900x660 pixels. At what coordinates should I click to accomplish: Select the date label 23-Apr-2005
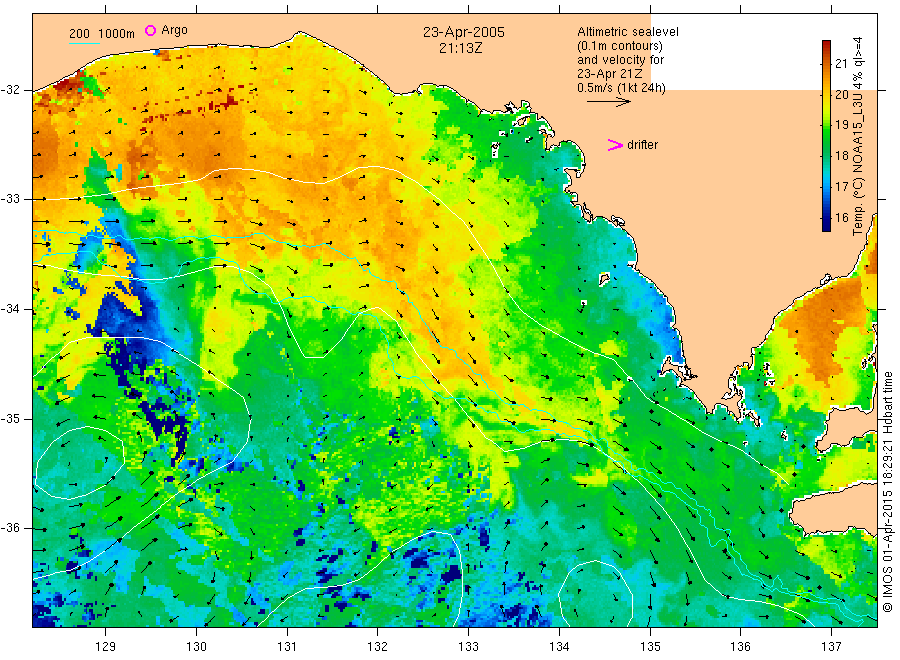[x=464, y=32]
